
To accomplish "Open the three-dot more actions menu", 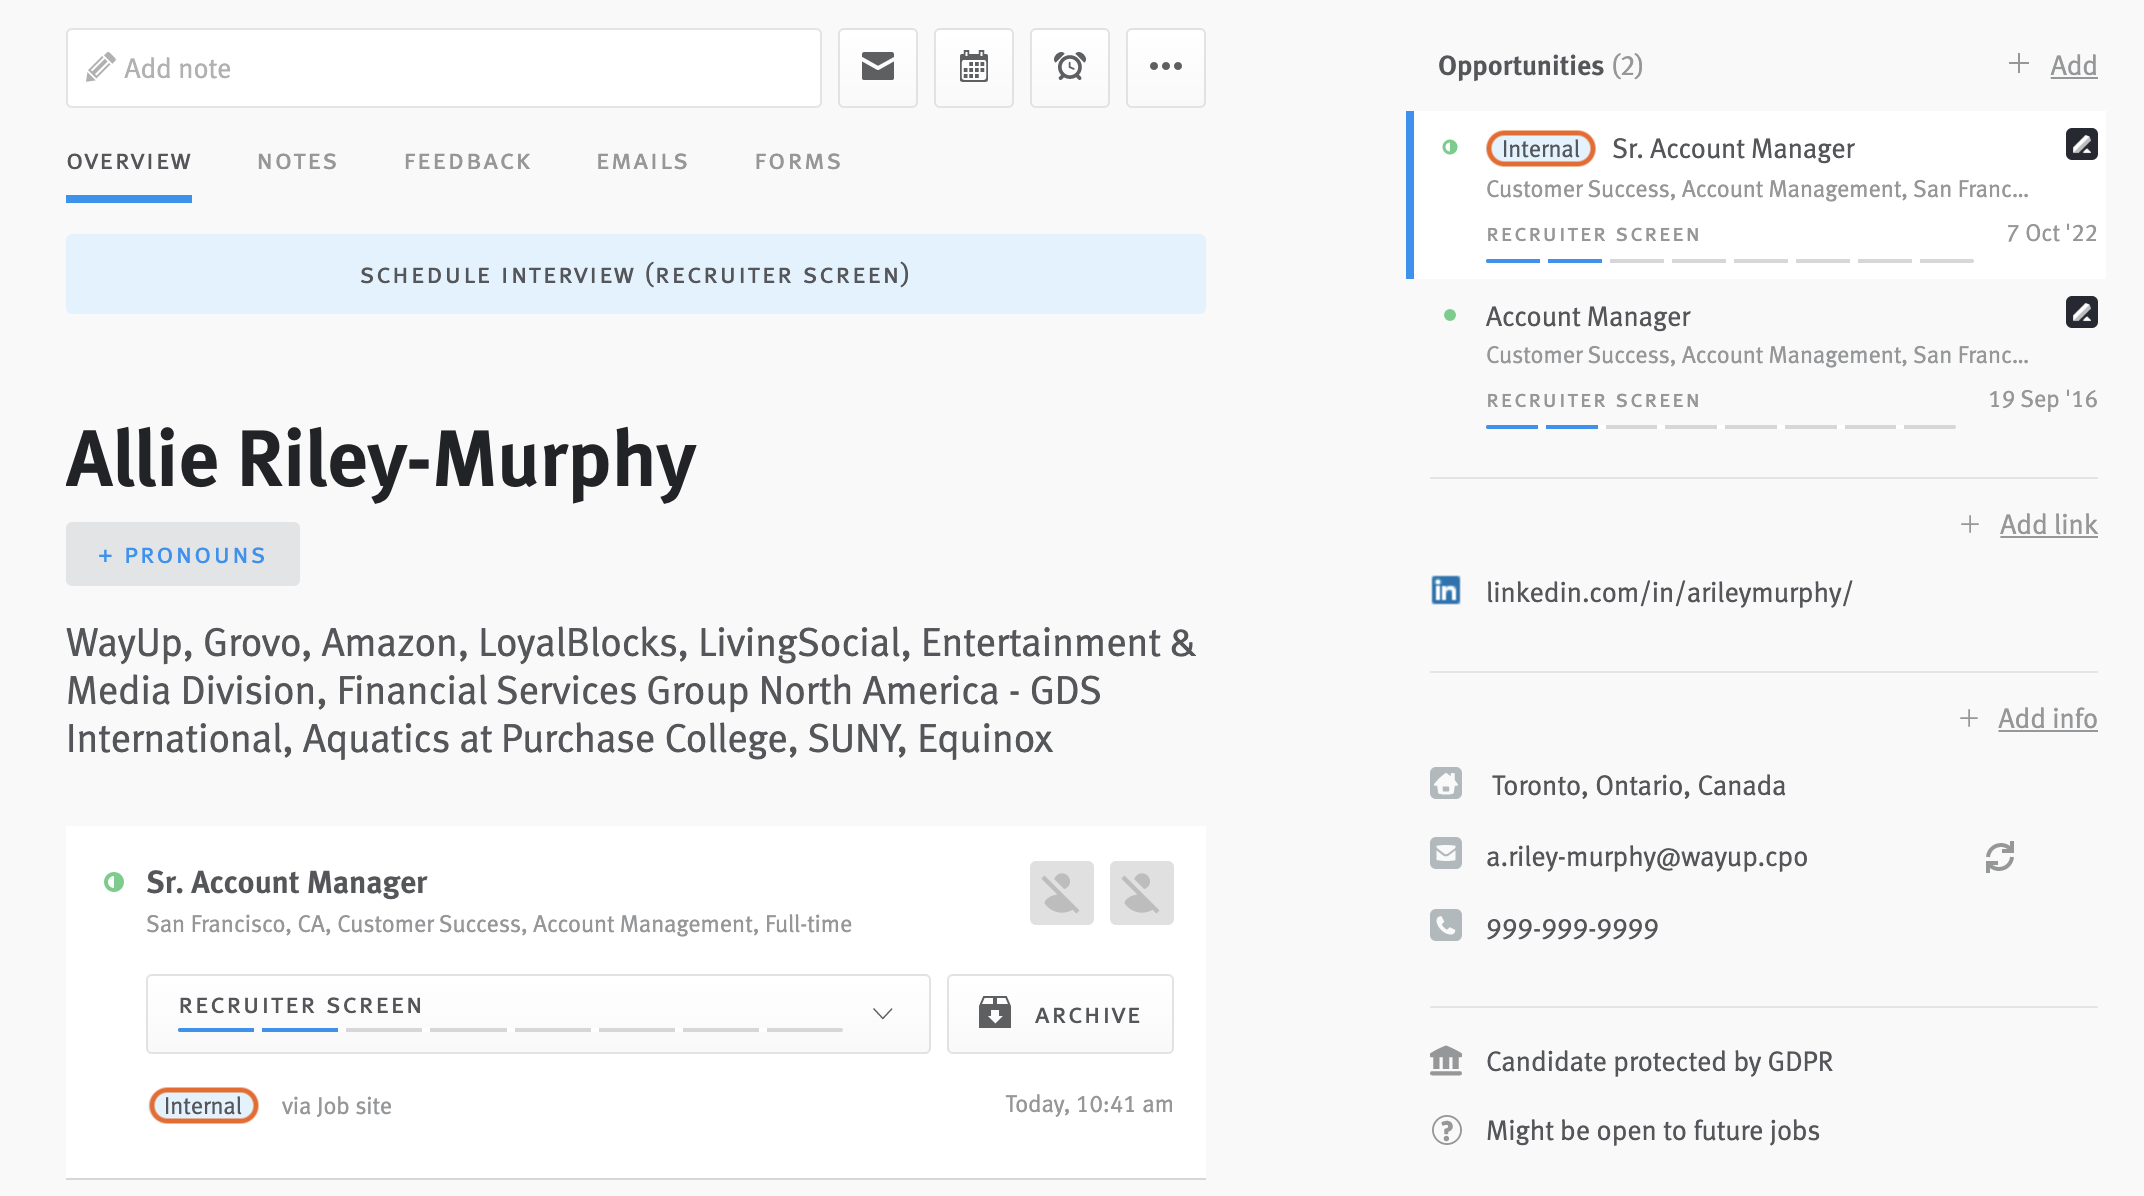I will [1165, 67].
